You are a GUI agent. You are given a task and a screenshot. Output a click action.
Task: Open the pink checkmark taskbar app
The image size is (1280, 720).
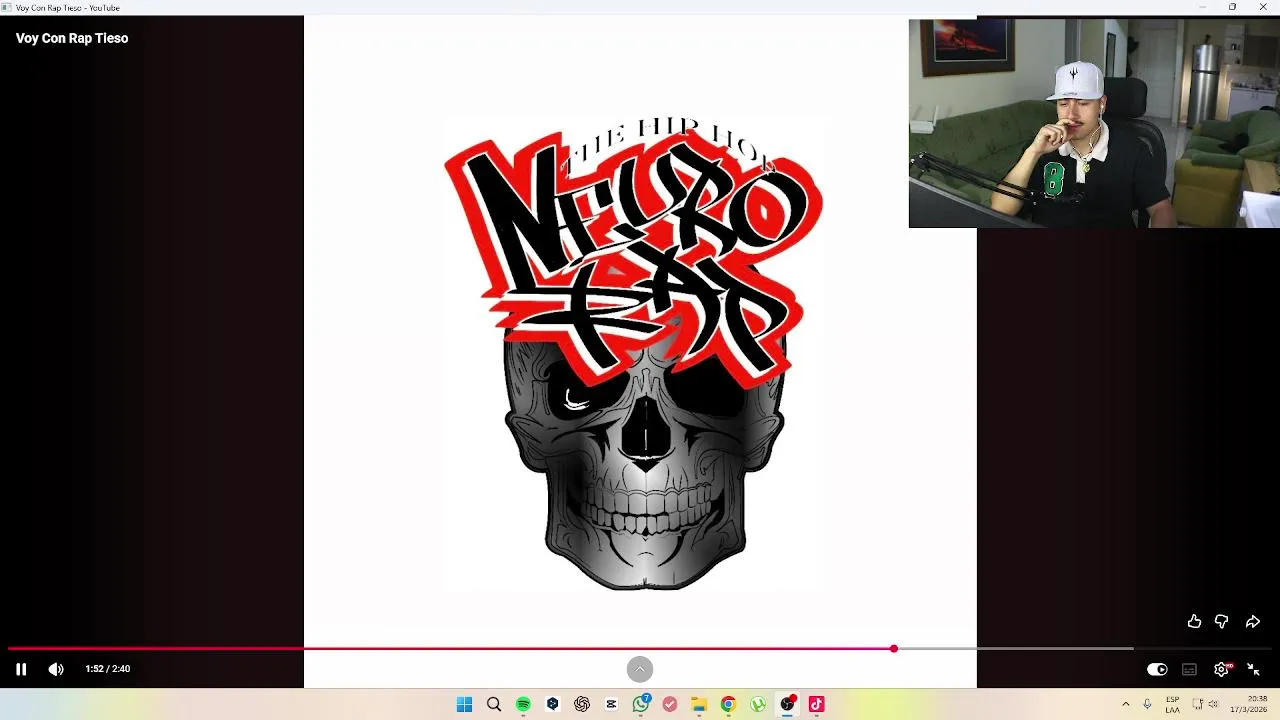coord(670,705)
